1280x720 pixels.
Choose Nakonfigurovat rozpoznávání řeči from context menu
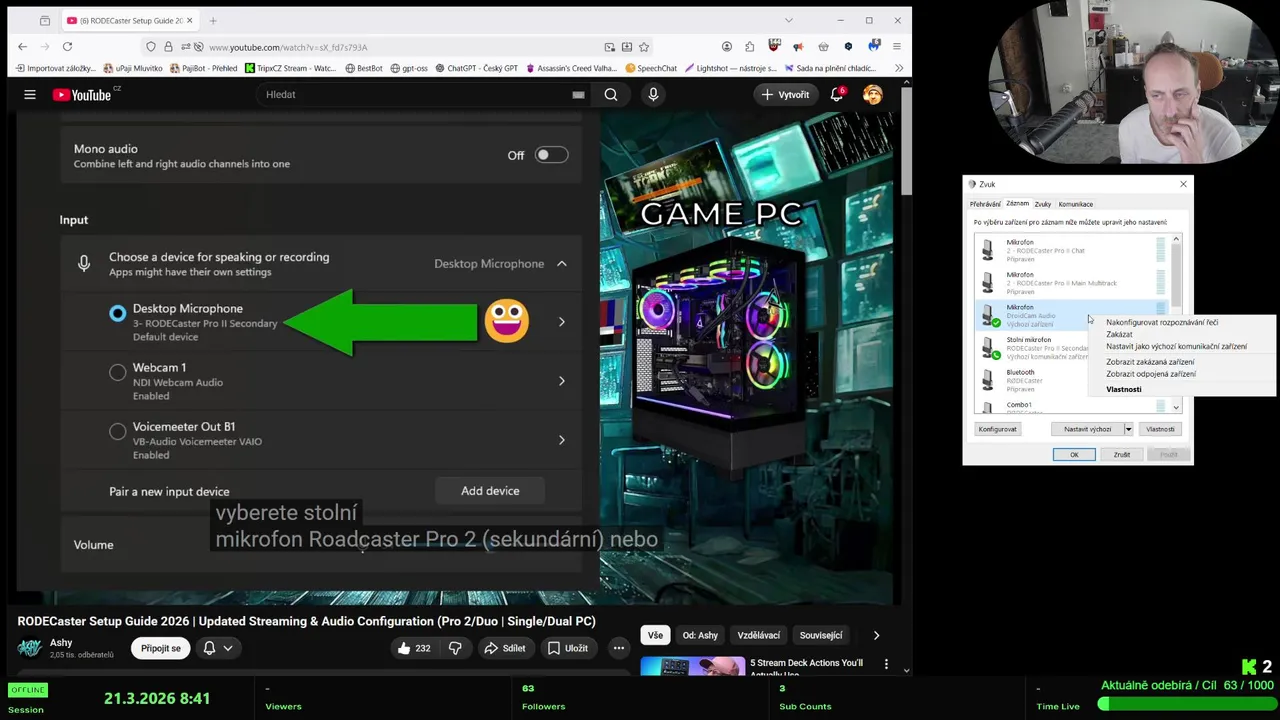coord(1162,322)
